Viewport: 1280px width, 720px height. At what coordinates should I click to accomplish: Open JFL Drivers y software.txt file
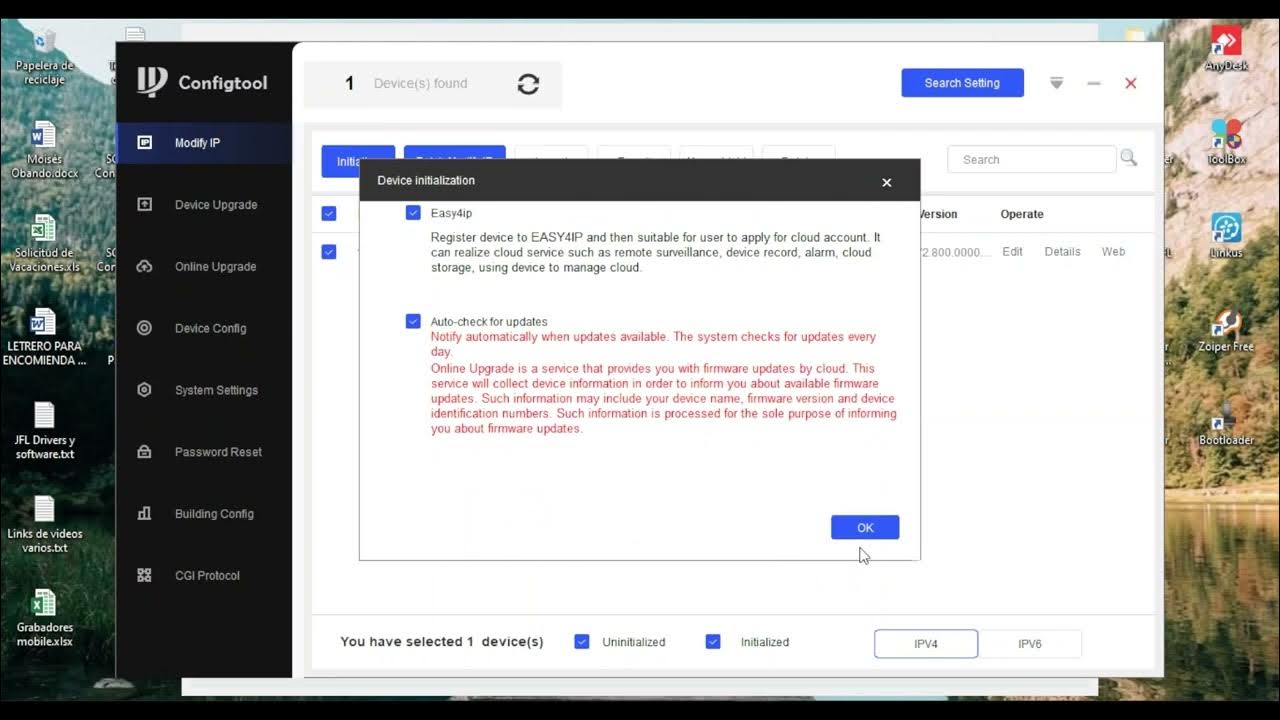tap(44, 431)
